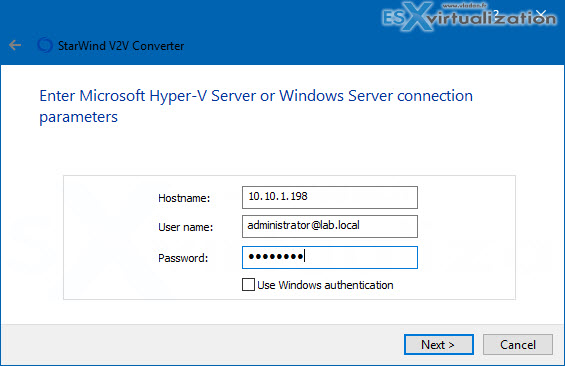Tick the Use Windows authentication checkbox
565x366 pixels.
click(248, 285)
